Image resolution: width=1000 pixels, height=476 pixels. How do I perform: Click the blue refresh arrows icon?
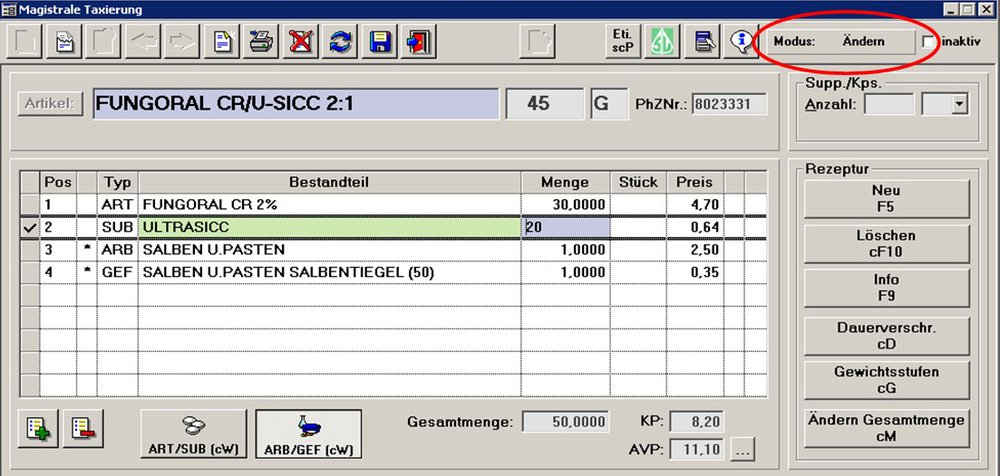340,42
